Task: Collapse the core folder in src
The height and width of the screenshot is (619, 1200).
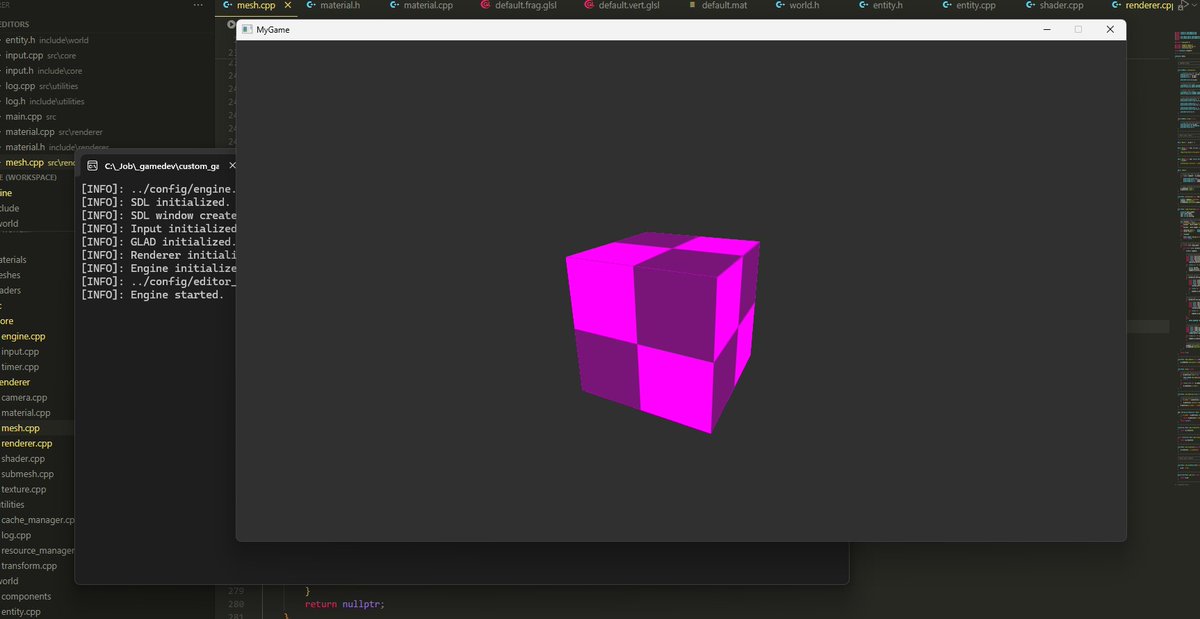Action: pyautogui.click(x=7, y=321)
